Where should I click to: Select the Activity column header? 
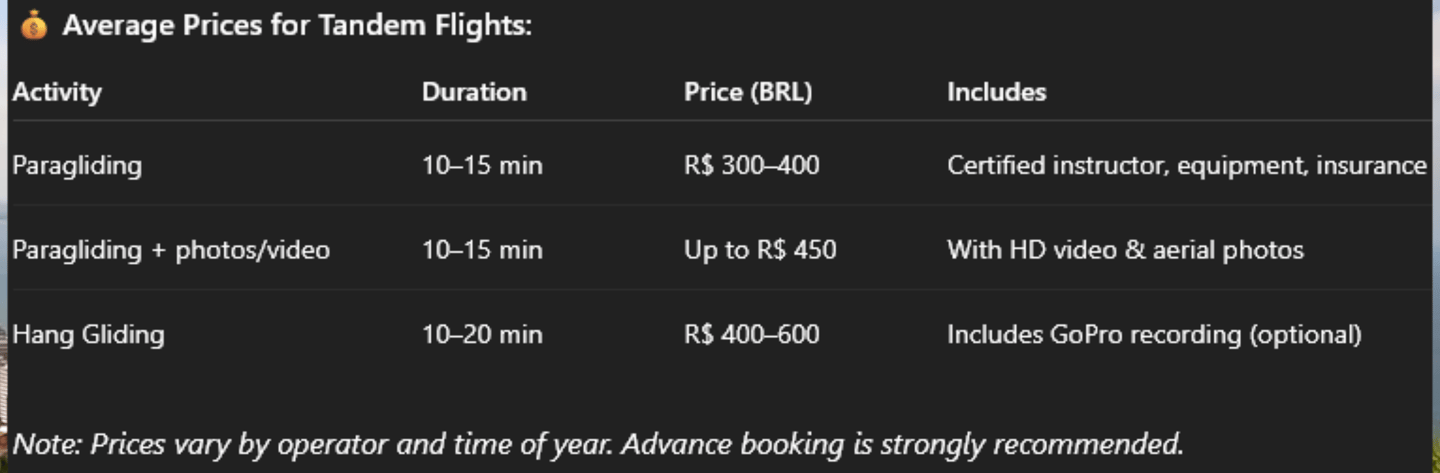click(x=57, y=92)
